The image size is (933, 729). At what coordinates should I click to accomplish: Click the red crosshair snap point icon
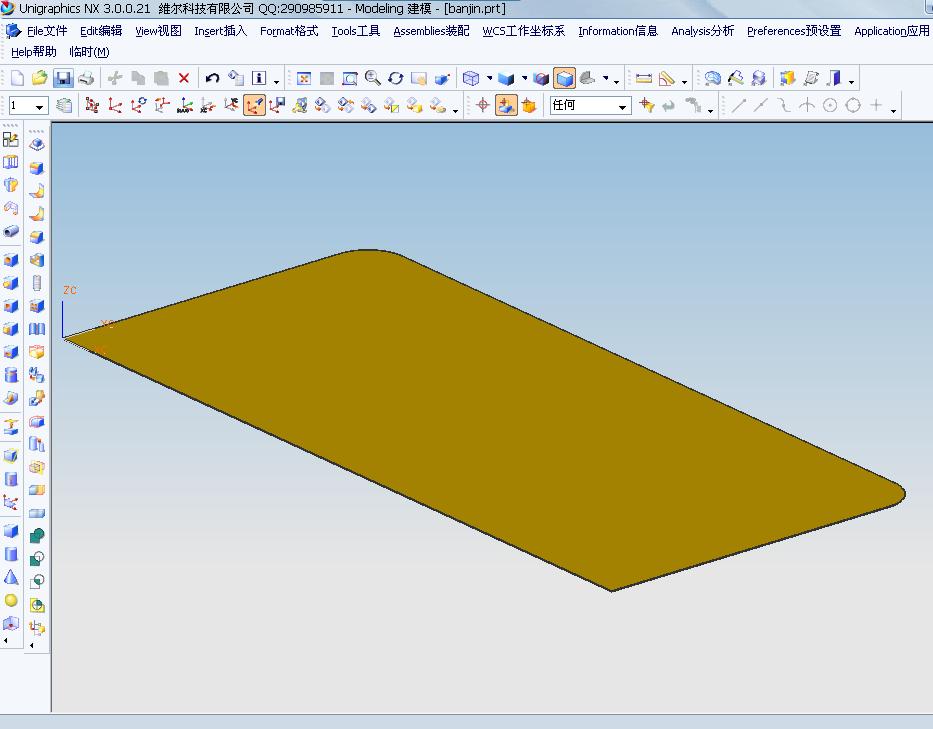[x=483, y=106]
